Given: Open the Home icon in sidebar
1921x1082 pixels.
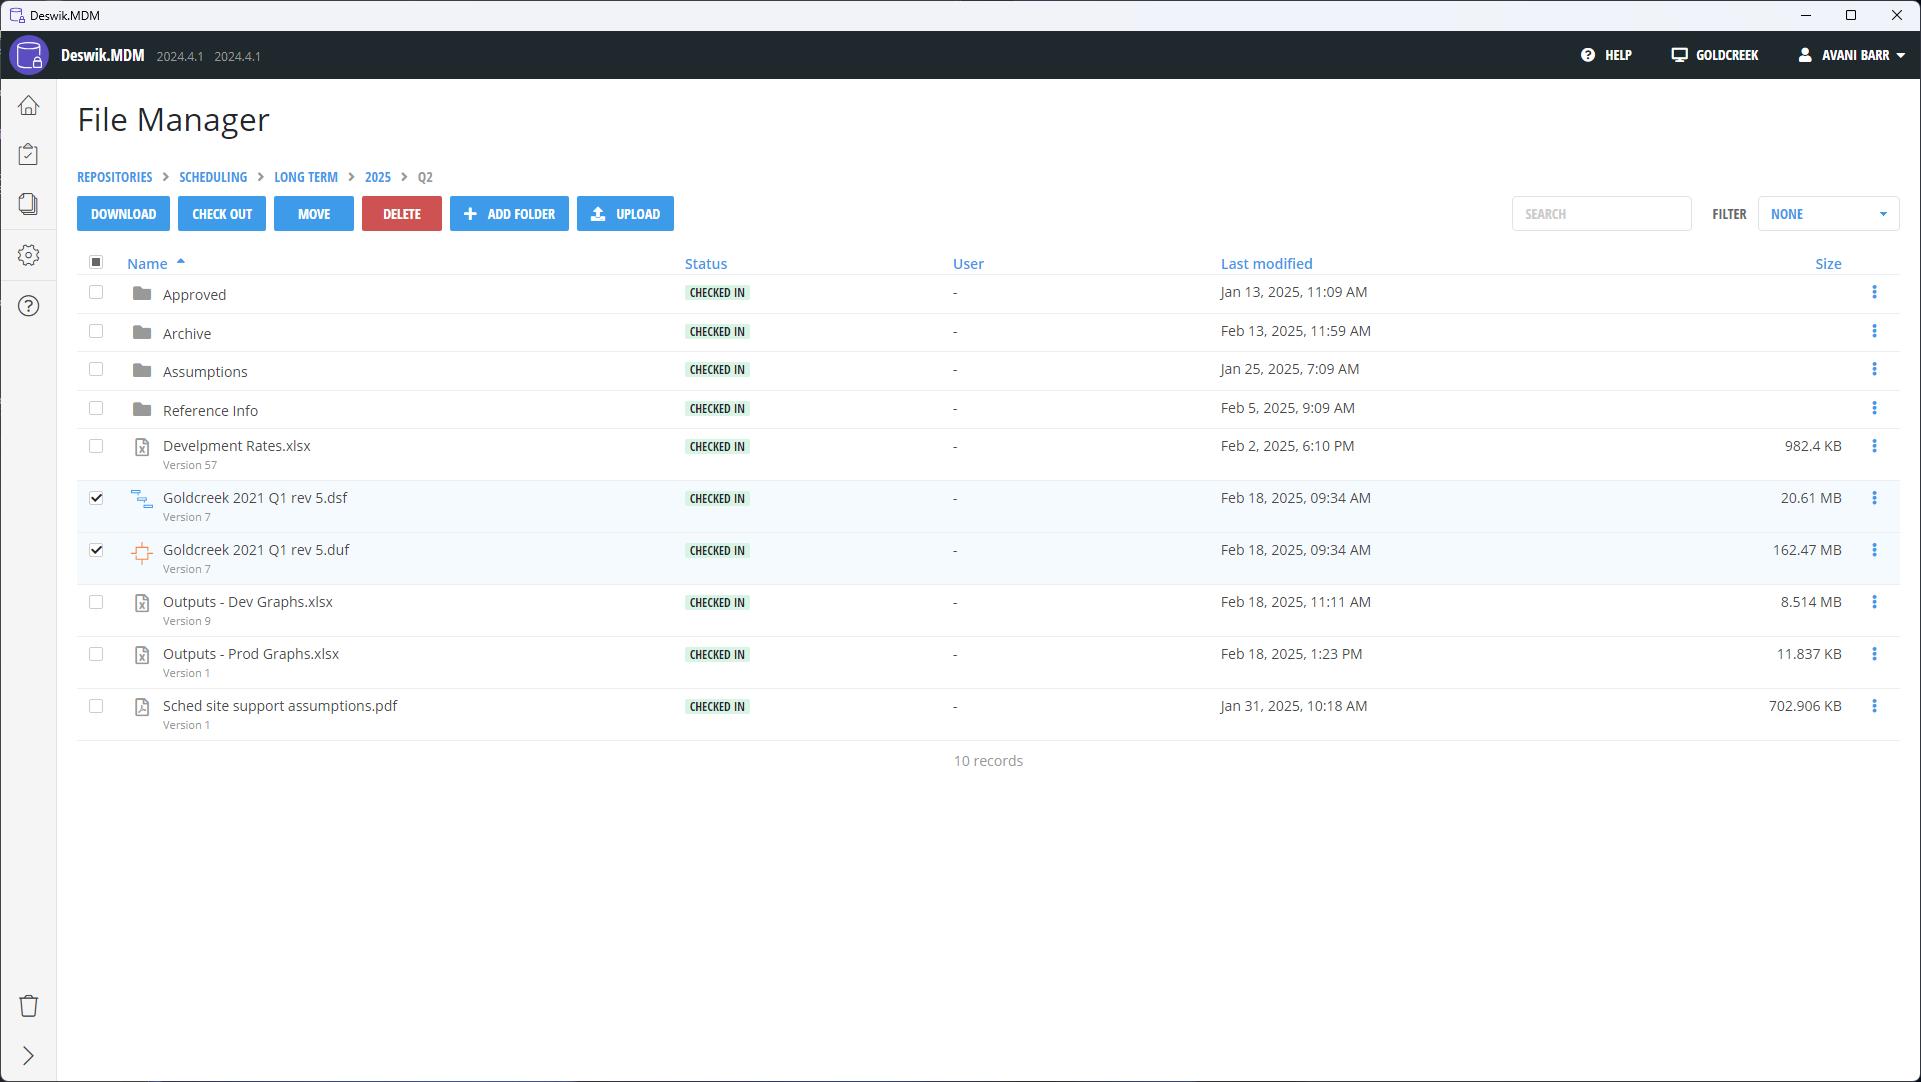Looking at the screenshot, I should coord(28,106).
